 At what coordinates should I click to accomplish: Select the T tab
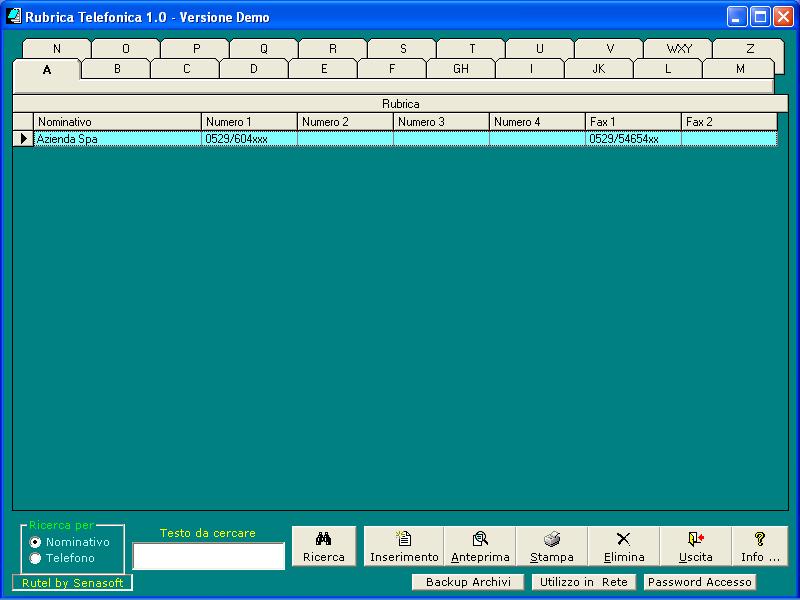pos(472,48)
